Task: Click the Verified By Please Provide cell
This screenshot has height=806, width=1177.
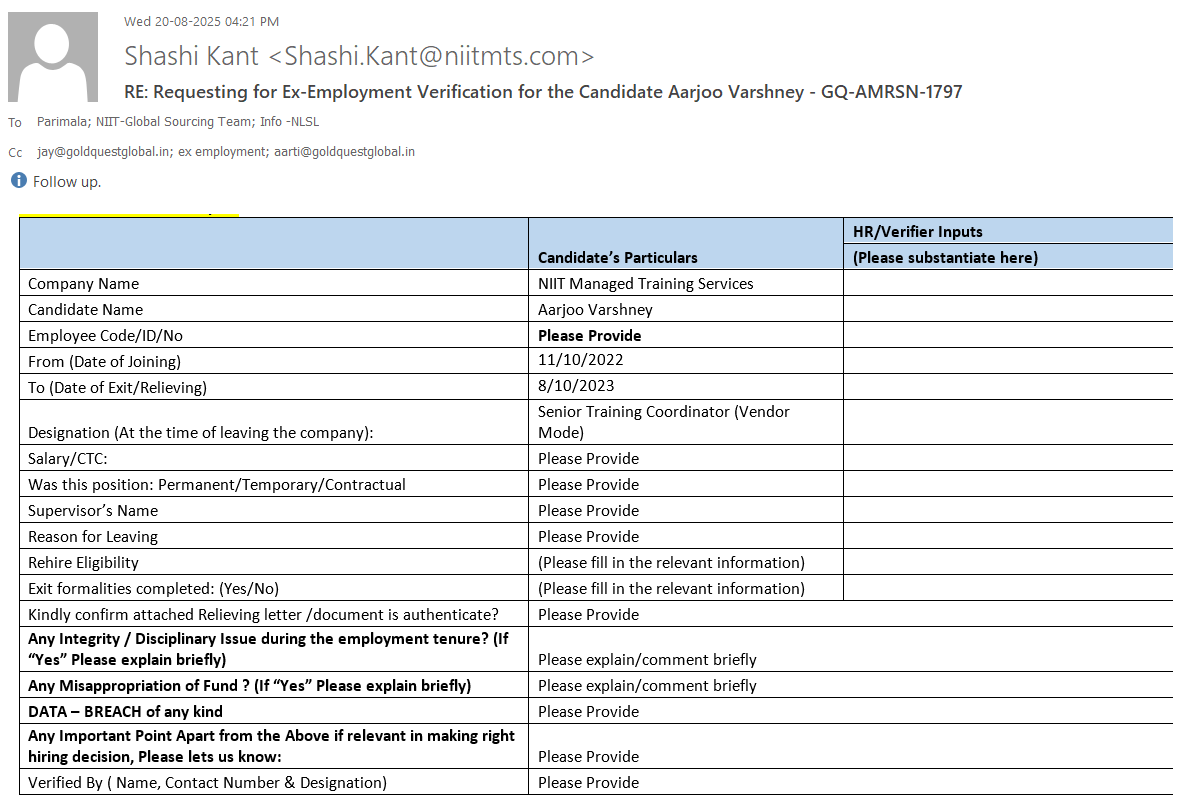Action: point(851,782)
